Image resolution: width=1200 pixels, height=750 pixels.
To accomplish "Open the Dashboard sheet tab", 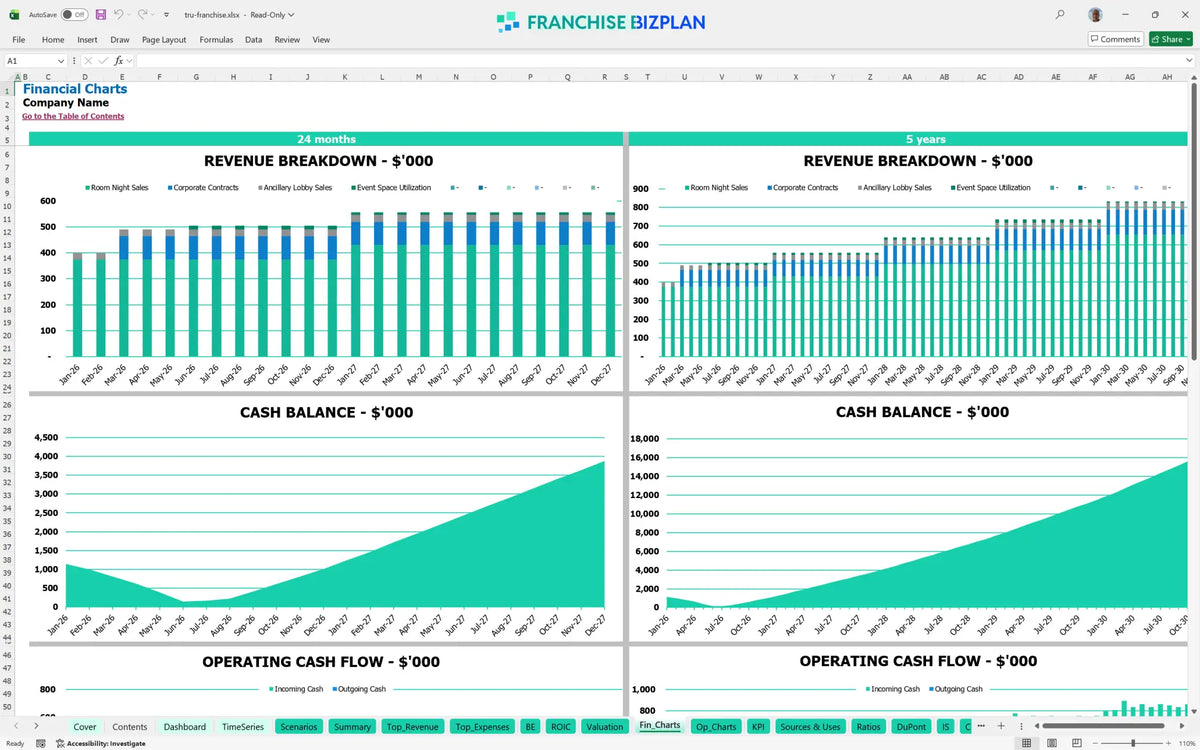I will click(185, 727).
